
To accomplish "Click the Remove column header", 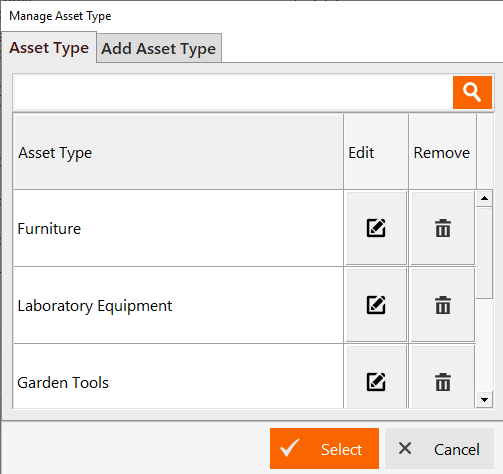I will tap(442, 152).
